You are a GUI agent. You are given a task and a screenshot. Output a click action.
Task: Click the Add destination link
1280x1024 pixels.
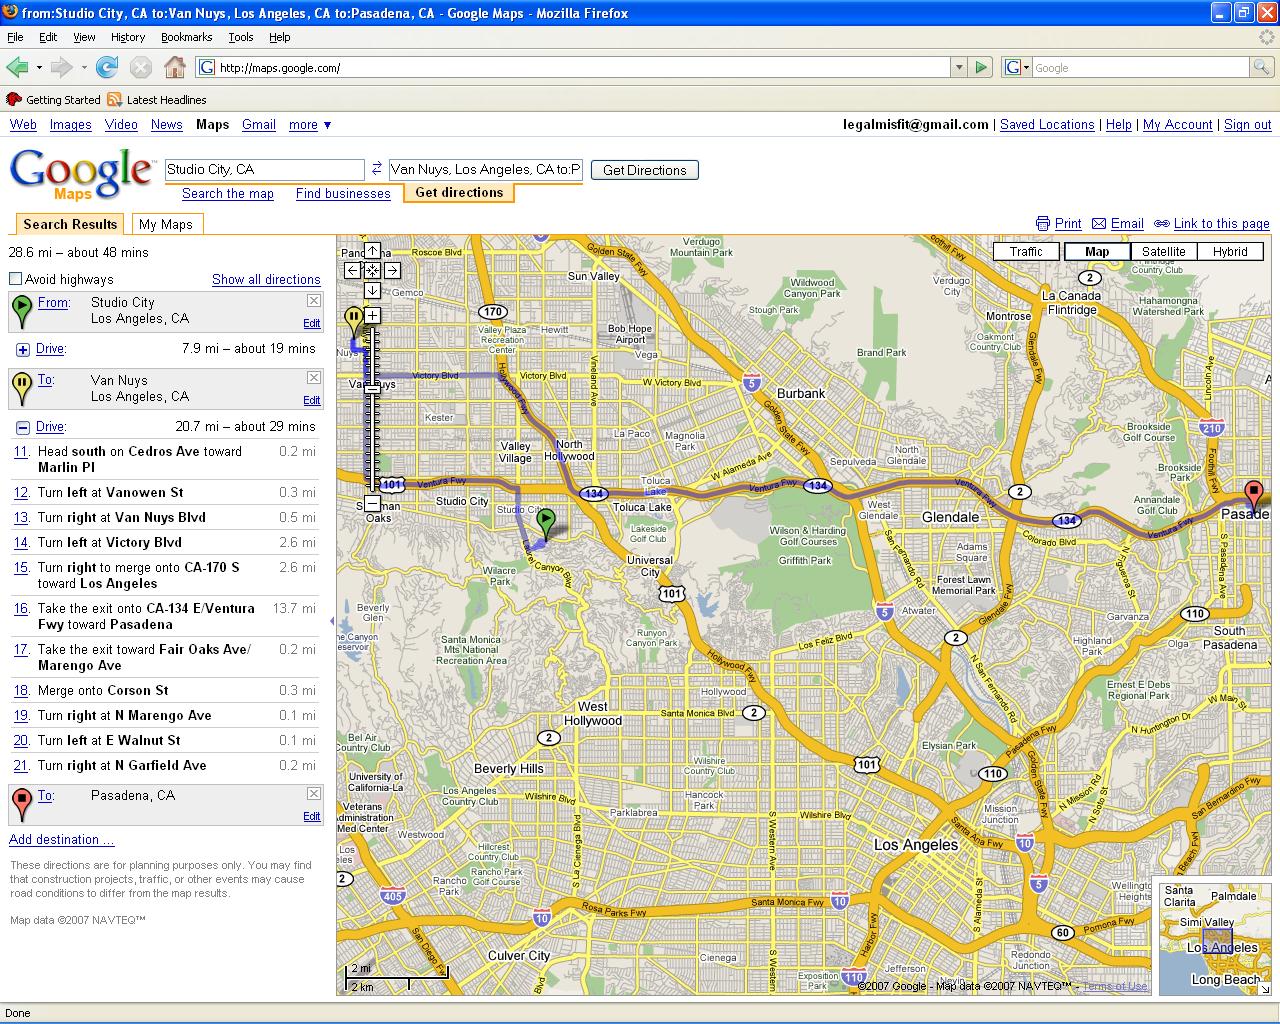[x=61, y=839]
